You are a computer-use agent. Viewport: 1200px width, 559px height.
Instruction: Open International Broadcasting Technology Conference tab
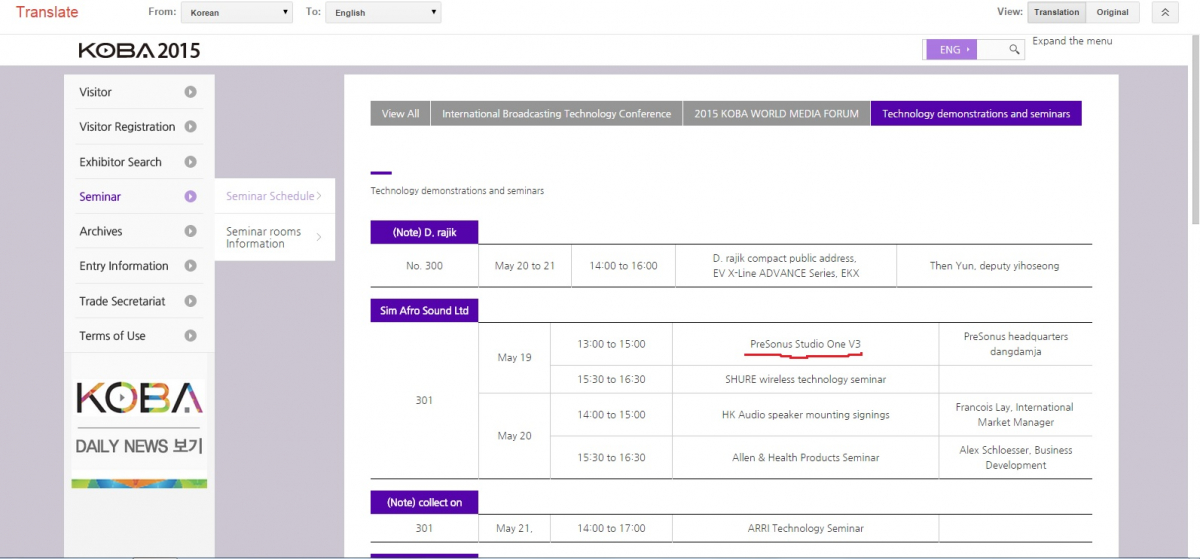click(x=556, y=114)
